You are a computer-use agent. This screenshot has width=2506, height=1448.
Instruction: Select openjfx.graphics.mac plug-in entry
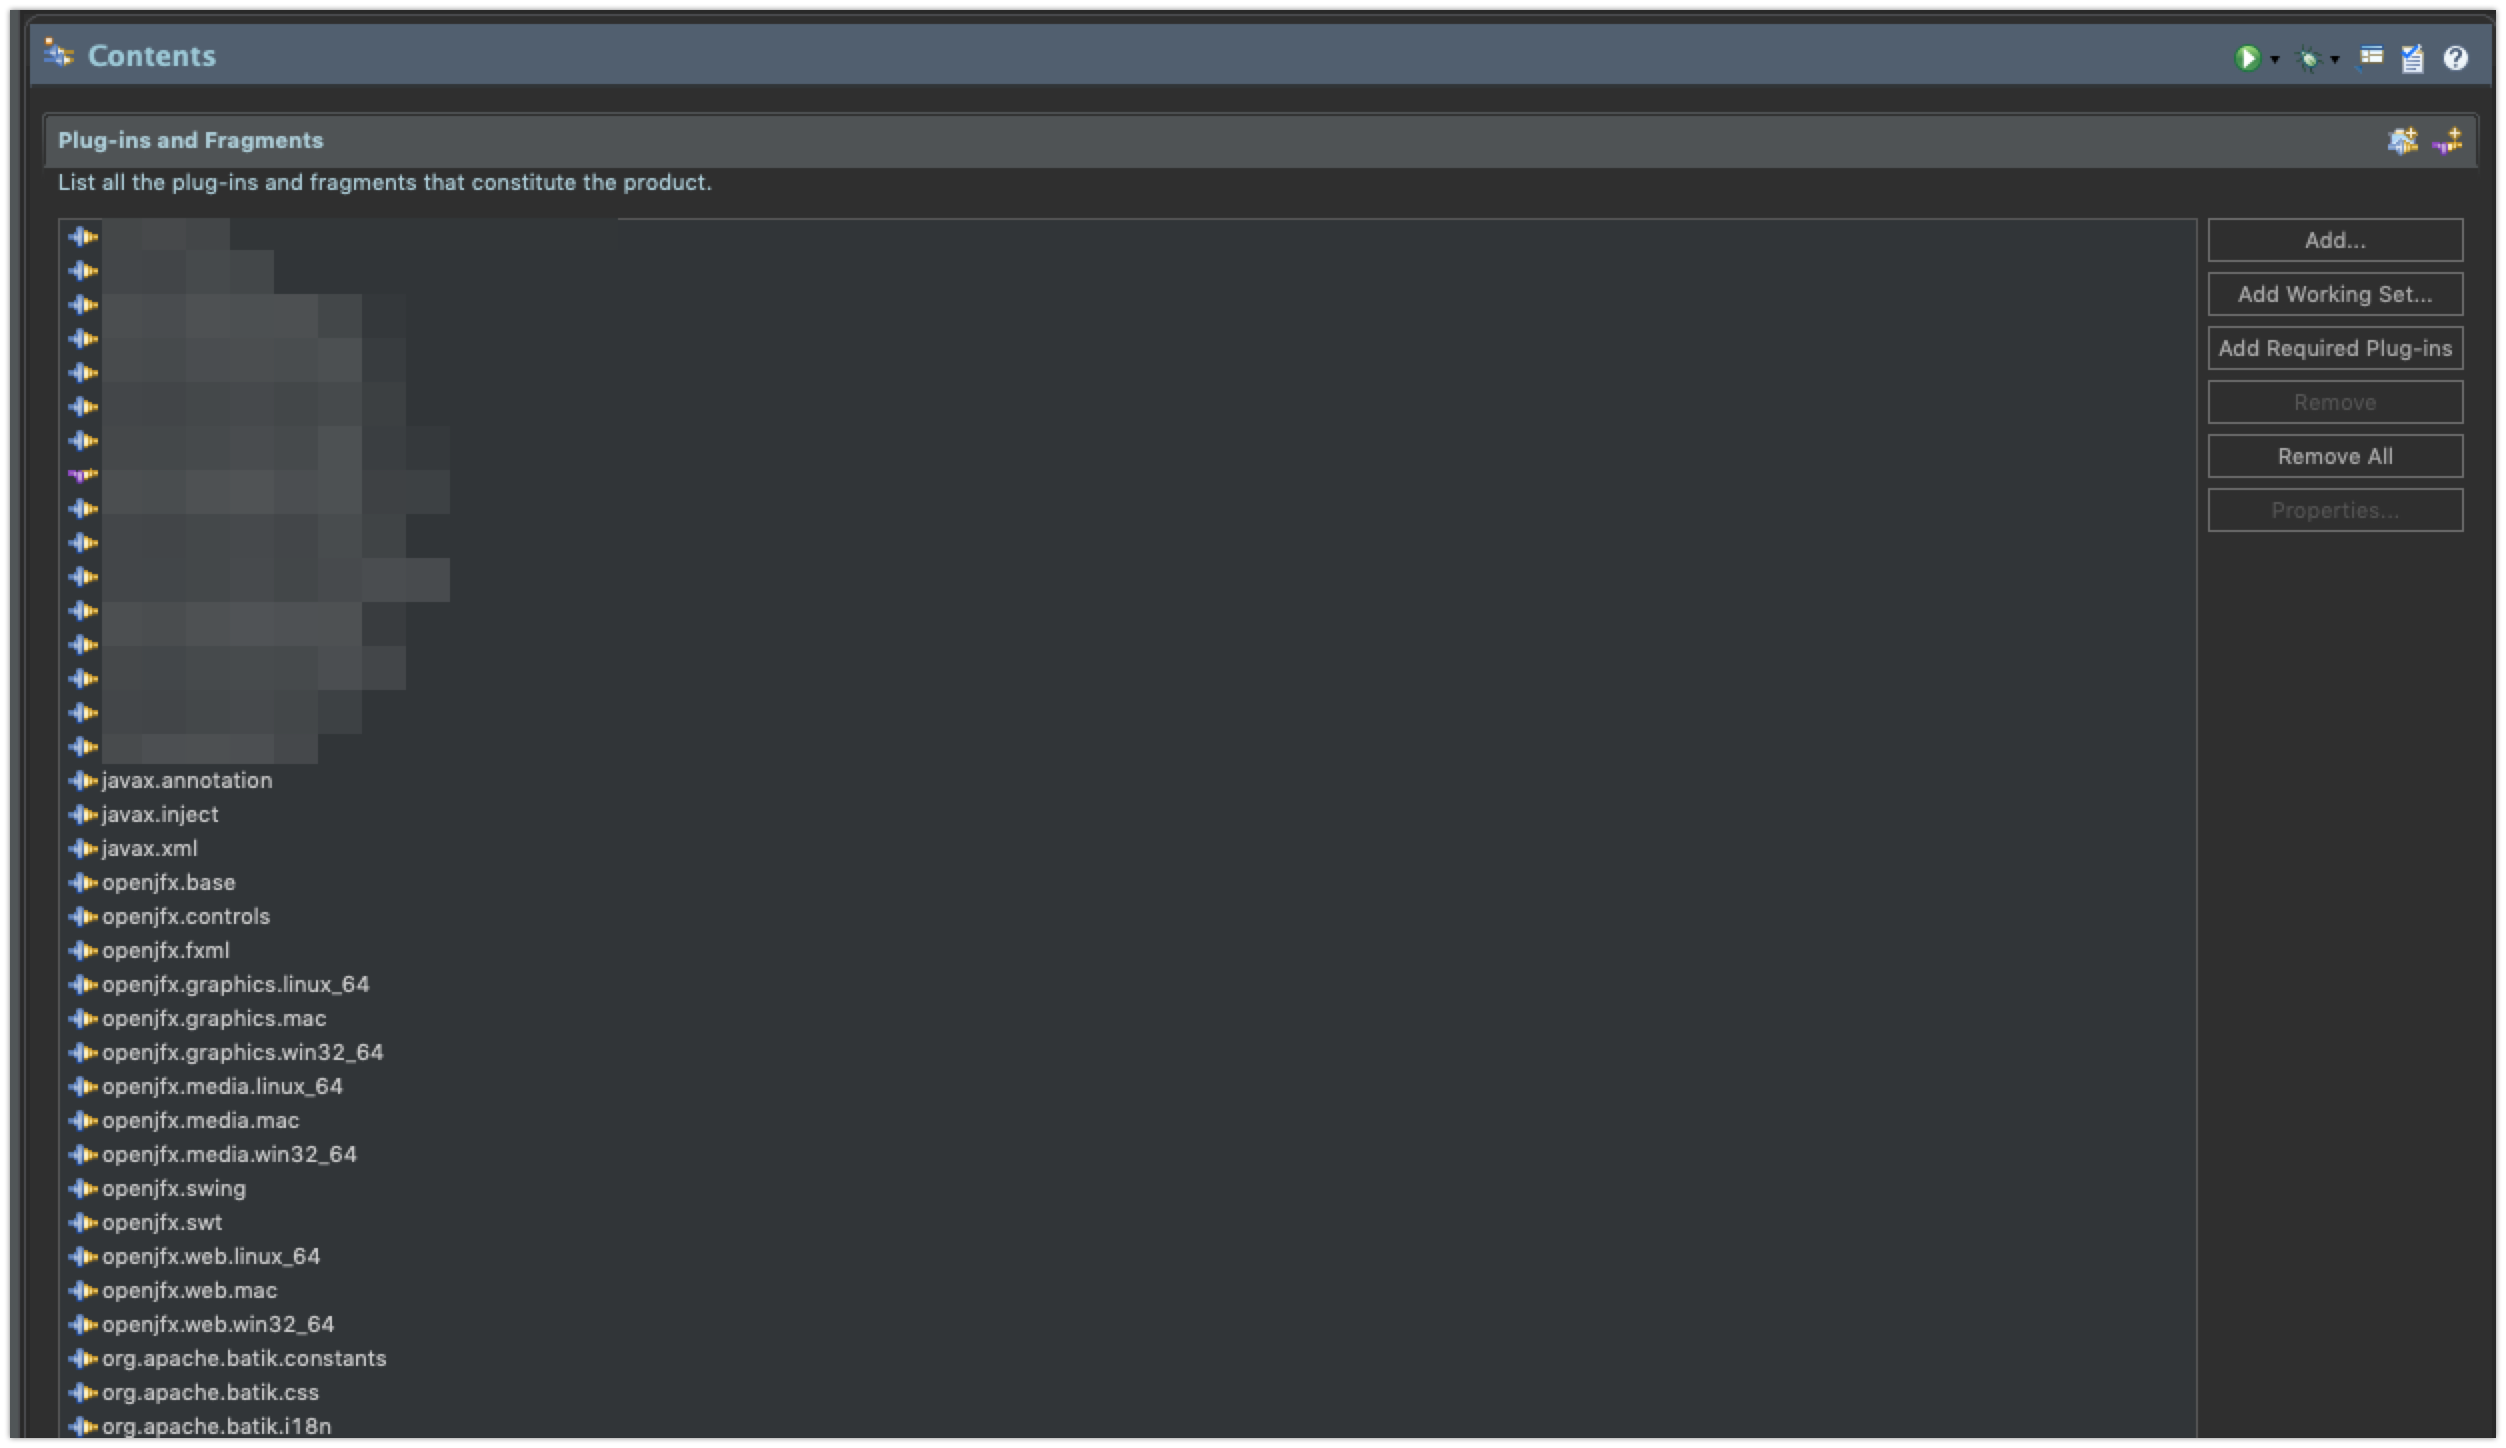click(x=213, y=1019)
